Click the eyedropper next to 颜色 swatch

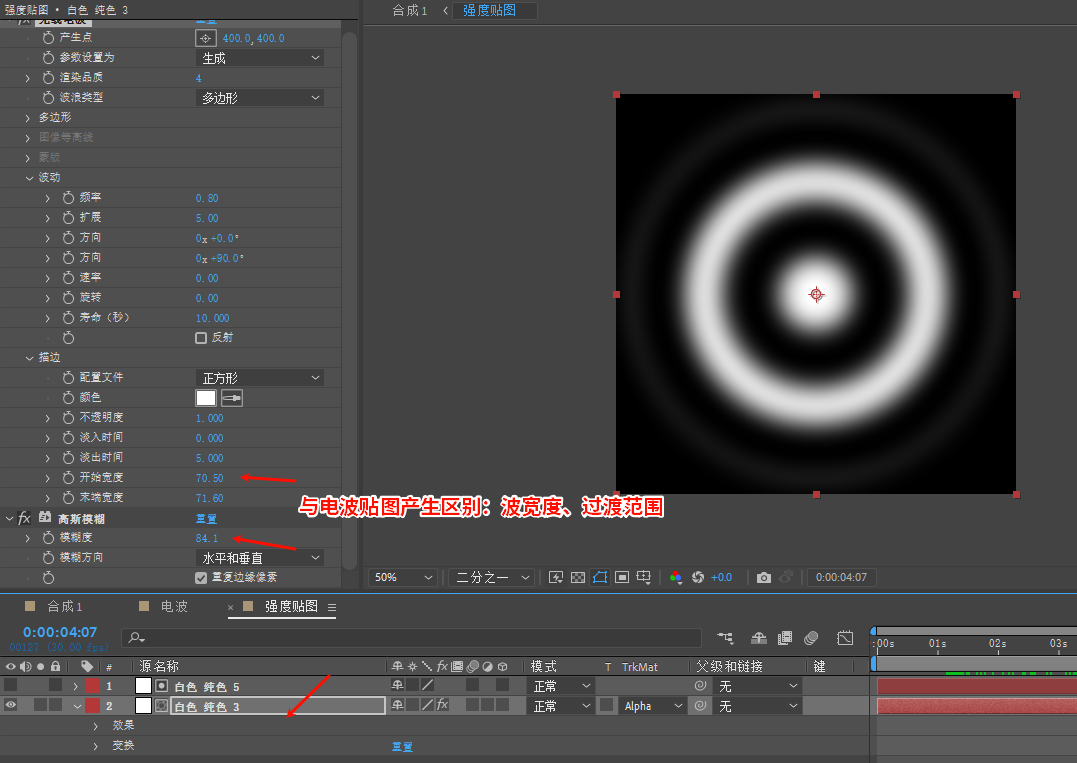[x=231, y=398]
